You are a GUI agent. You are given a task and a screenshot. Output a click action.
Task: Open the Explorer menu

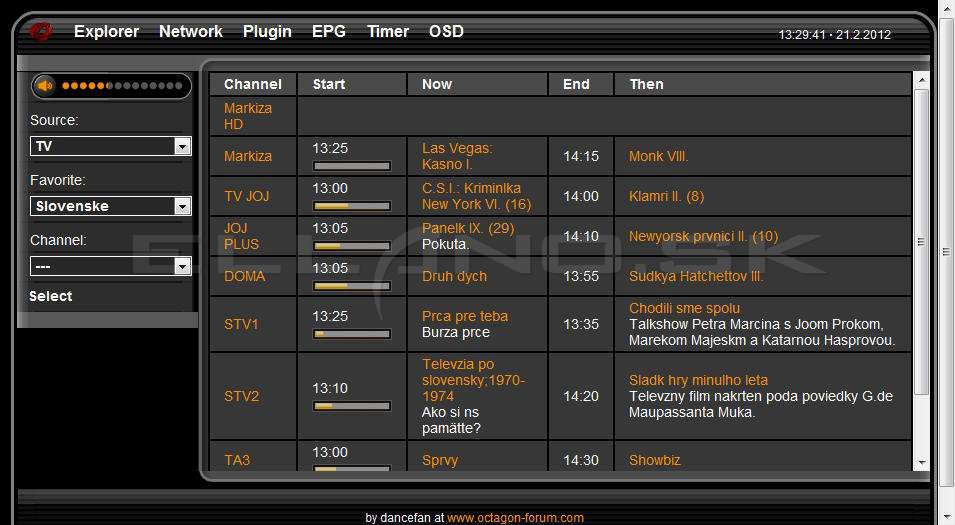pyautogui.click(x=106, y=31)
